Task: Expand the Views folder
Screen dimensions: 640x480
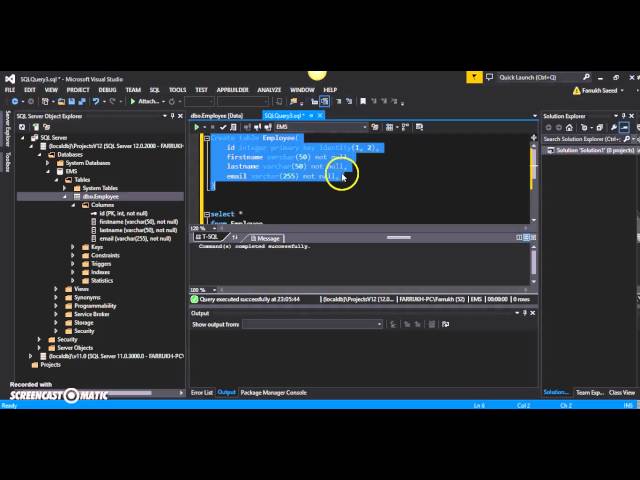Action: 56,289
